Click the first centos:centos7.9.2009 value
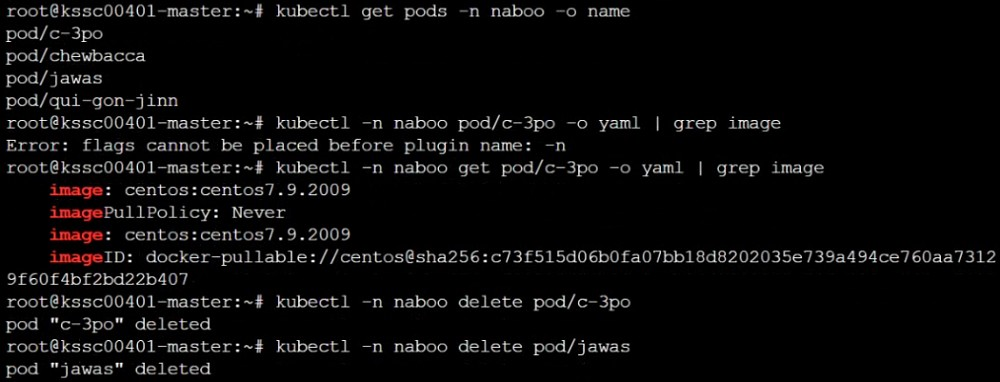The image size is (1000, 382). click(237, 190)
